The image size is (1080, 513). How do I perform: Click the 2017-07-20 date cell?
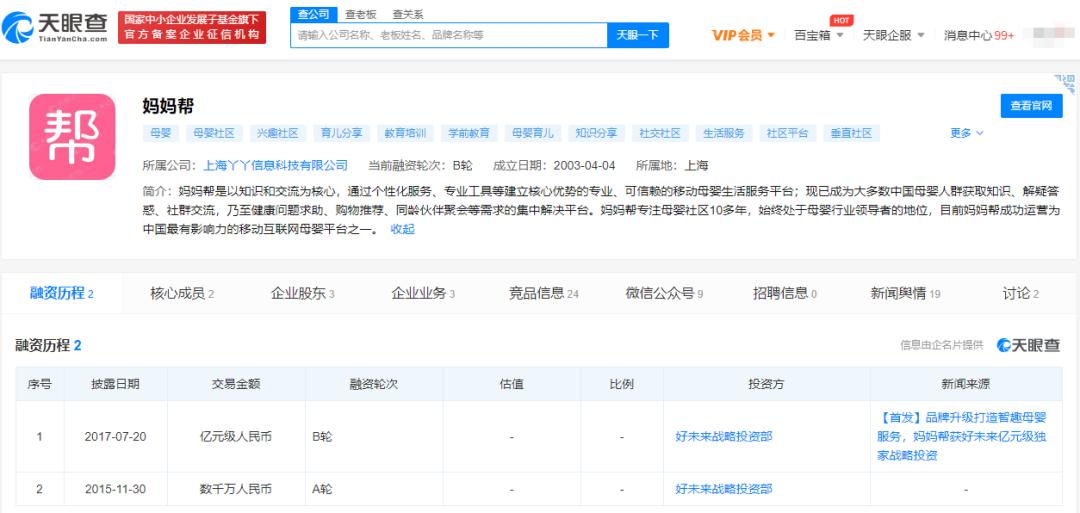click(116, 437)
